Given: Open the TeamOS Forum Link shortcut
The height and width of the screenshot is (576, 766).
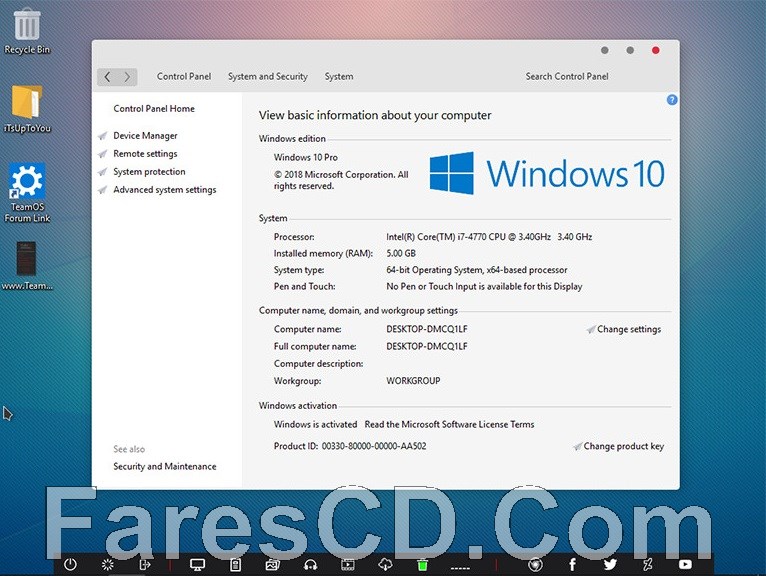Looking at the screenshot, I should click(27, 193).
